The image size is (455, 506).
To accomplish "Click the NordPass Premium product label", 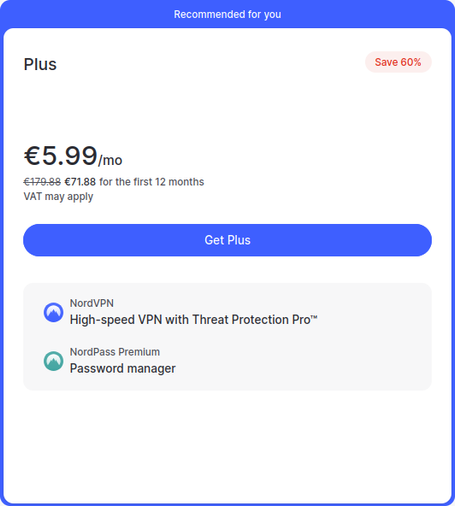I will coord(115,352).
